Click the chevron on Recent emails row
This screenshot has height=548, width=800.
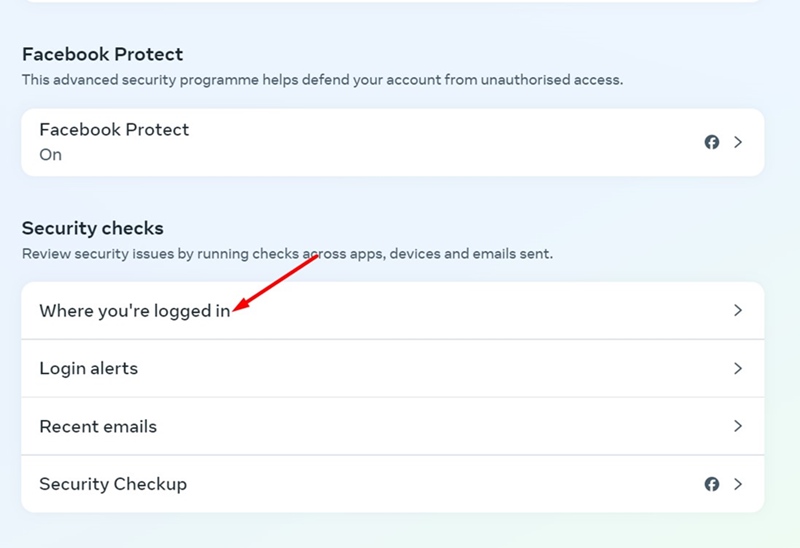click(x=738, y=426)
